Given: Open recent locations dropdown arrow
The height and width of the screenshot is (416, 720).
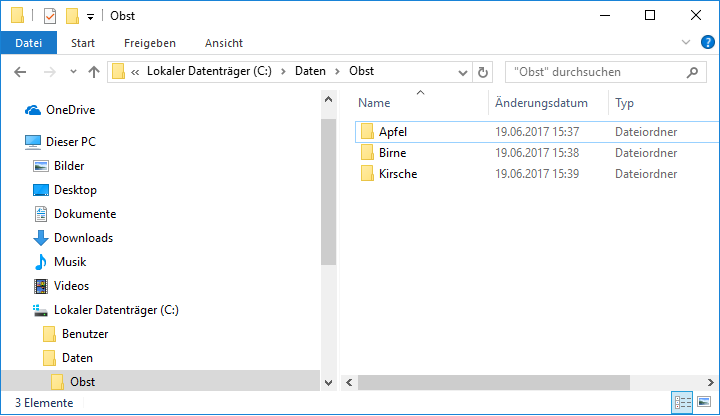Looking at the screenshot, I should click(x=73, y=72).
